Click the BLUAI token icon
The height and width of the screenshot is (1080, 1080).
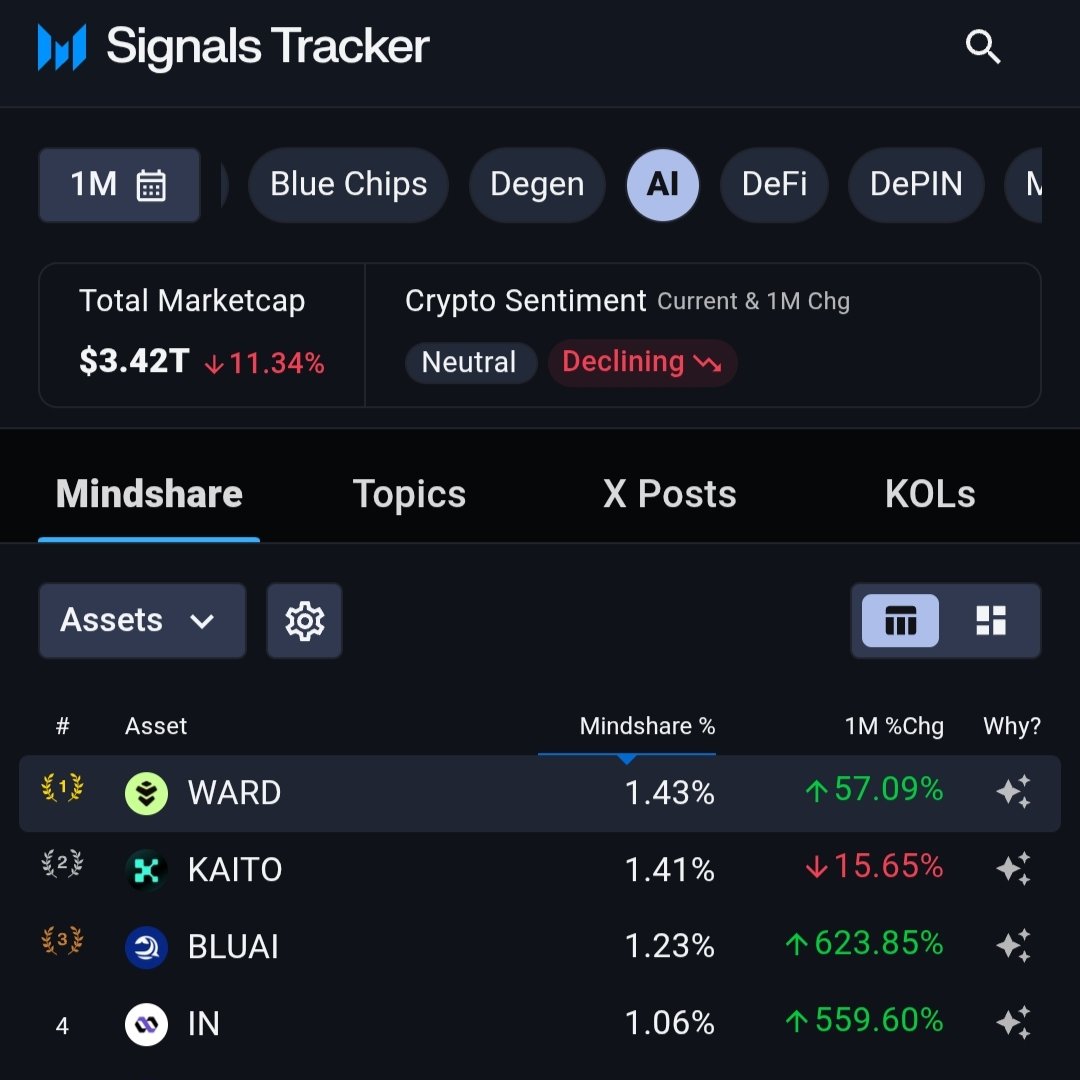[x=146, y=947]
